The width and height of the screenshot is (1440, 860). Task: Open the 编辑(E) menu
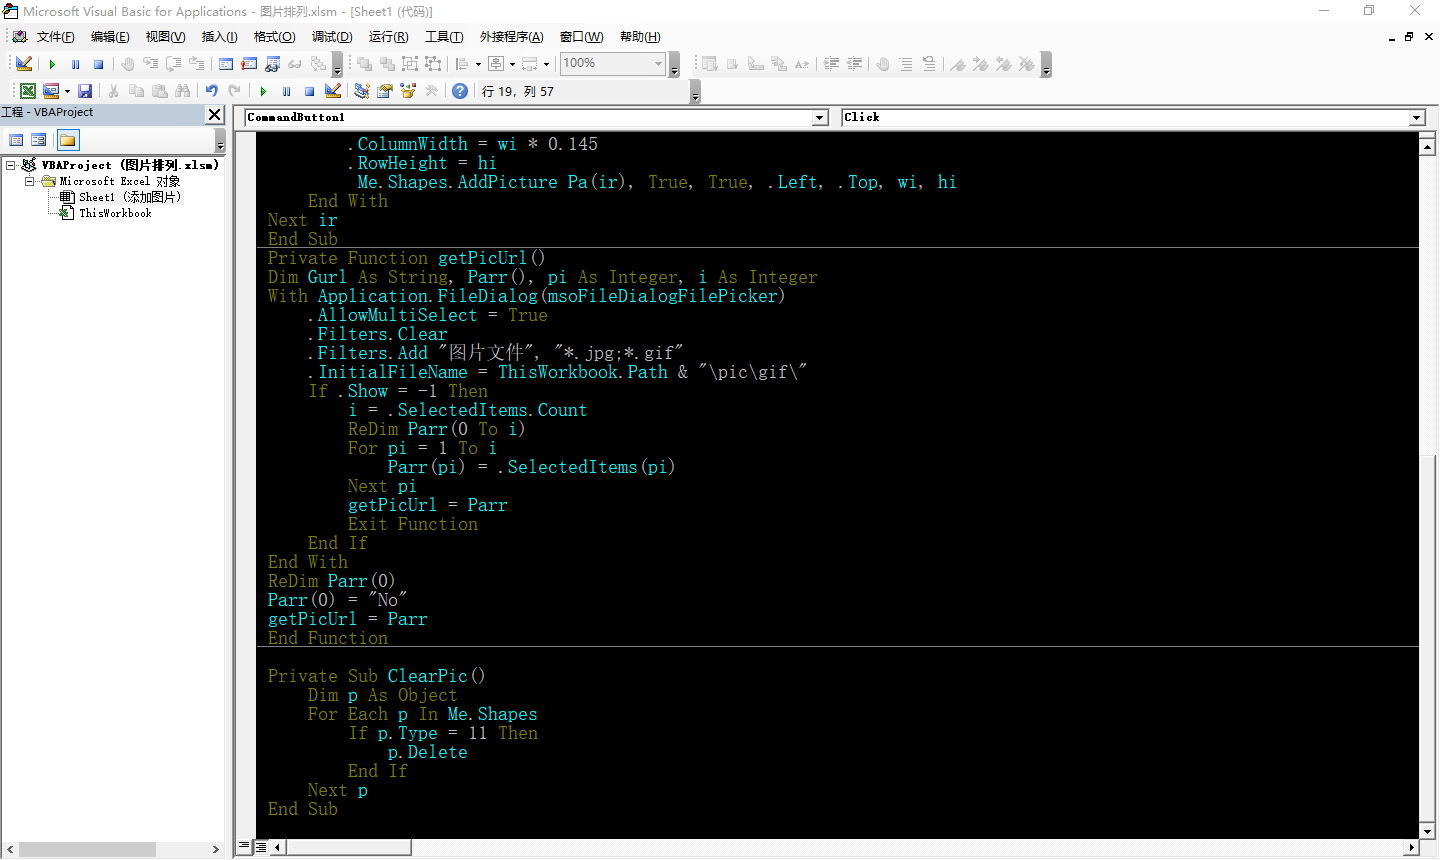[110, 37]
